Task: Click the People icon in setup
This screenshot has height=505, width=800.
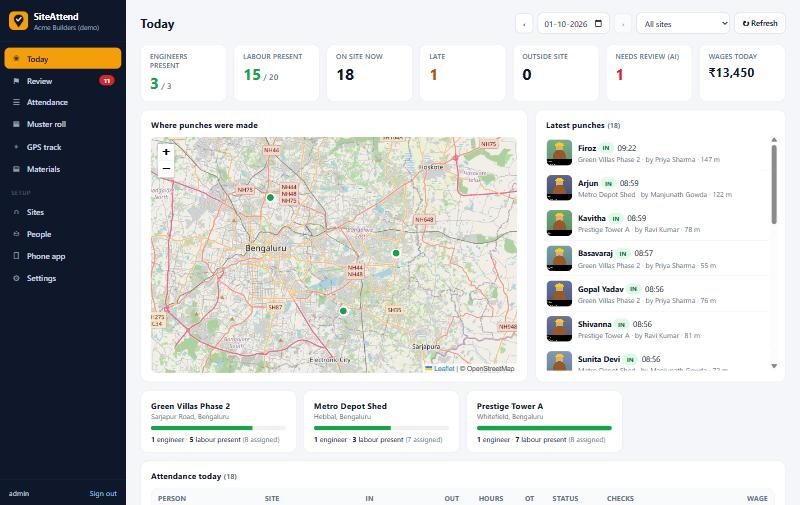Action: [16, 234]
